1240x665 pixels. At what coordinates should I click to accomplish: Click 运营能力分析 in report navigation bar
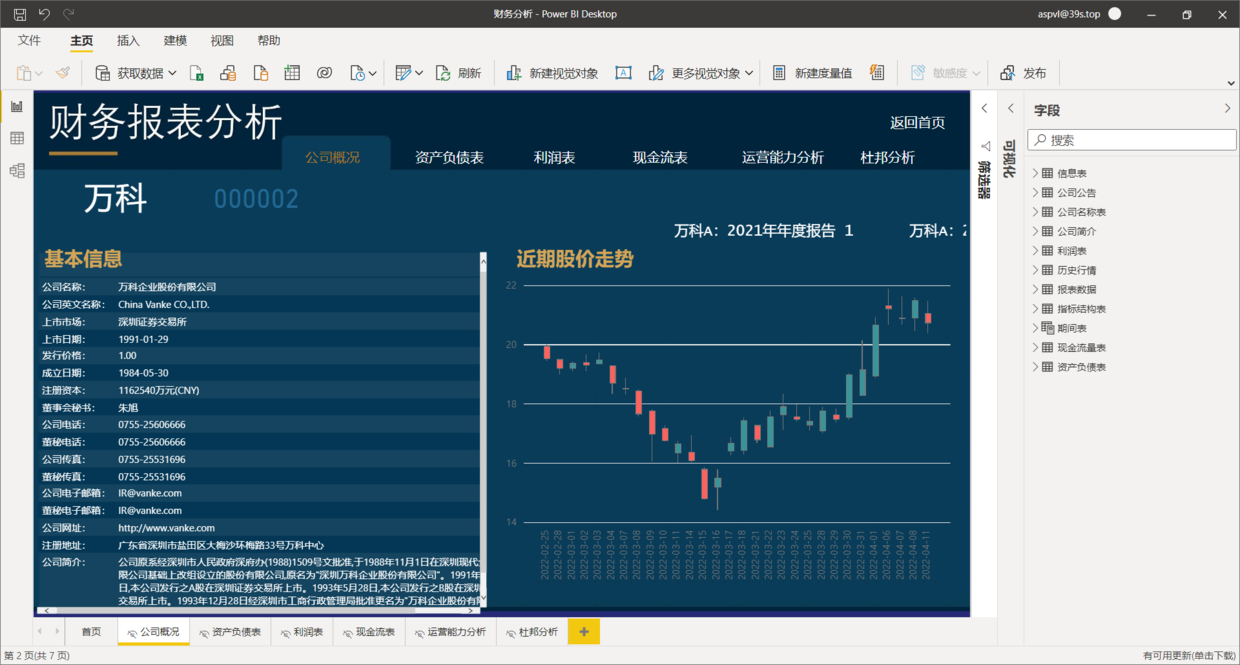(783, 157)
